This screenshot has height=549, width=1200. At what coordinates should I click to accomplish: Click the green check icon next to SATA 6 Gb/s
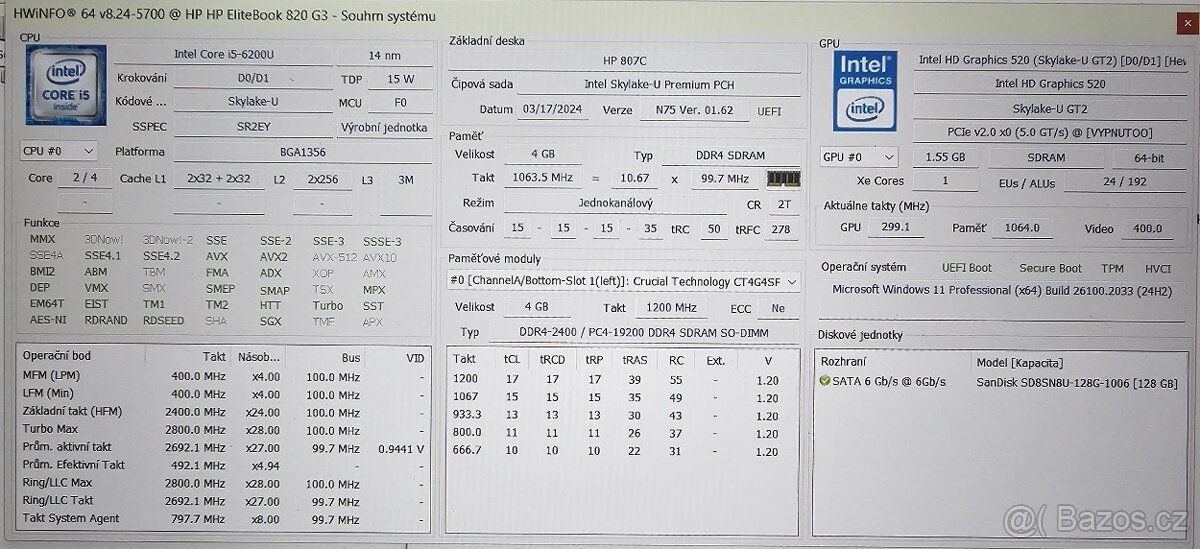pos(825,381)
